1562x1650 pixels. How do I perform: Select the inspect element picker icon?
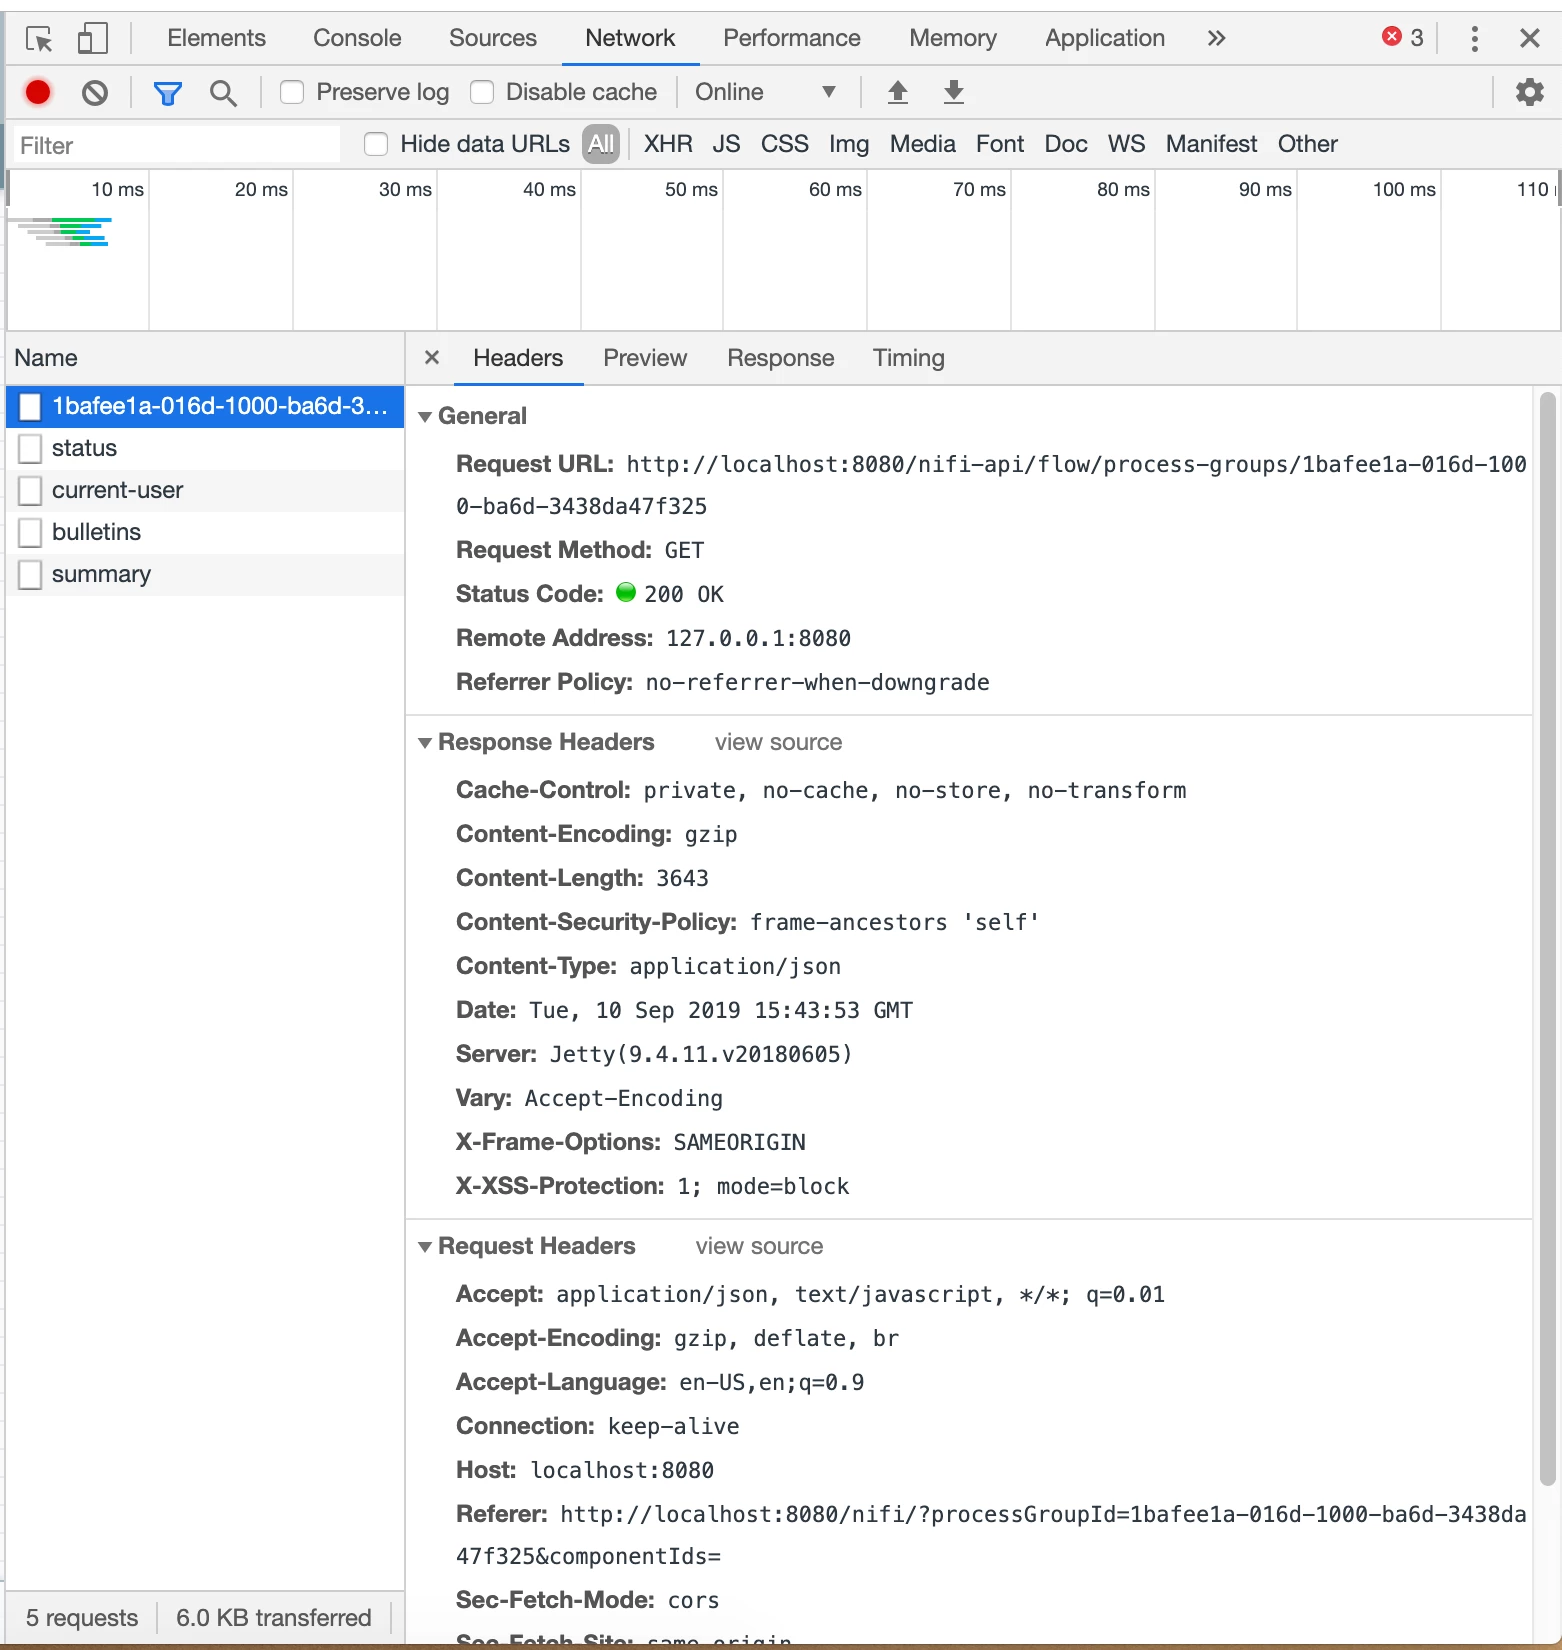tap(39, 39)
